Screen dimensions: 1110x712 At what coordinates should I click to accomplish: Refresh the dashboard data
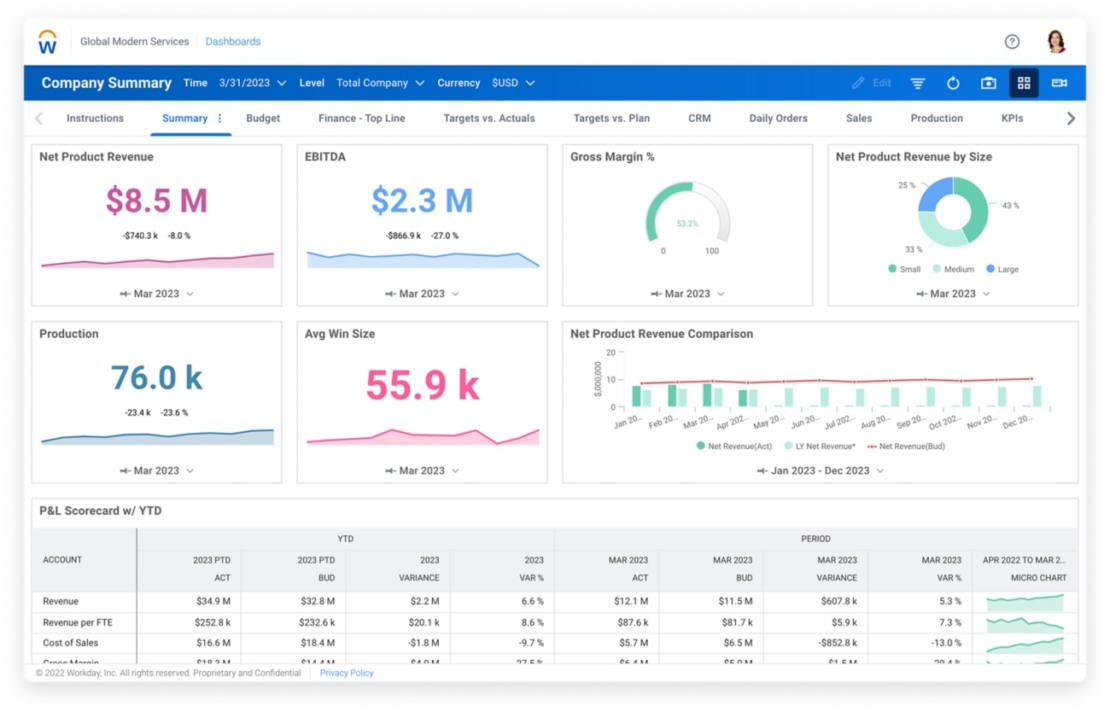[953, 83]
